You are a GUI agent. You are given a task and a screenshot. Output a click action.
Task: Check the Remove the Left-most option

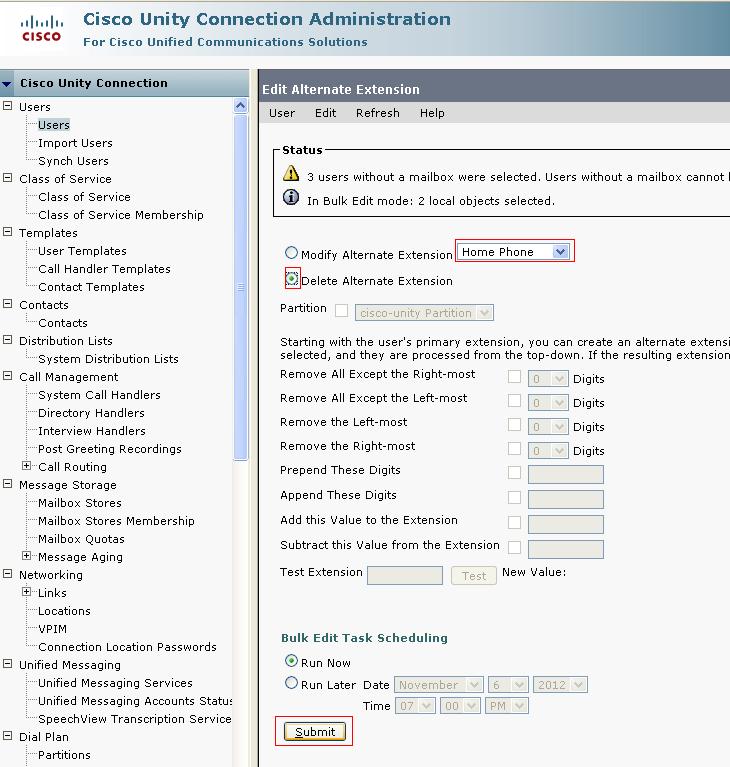click(x=514, y=424)
